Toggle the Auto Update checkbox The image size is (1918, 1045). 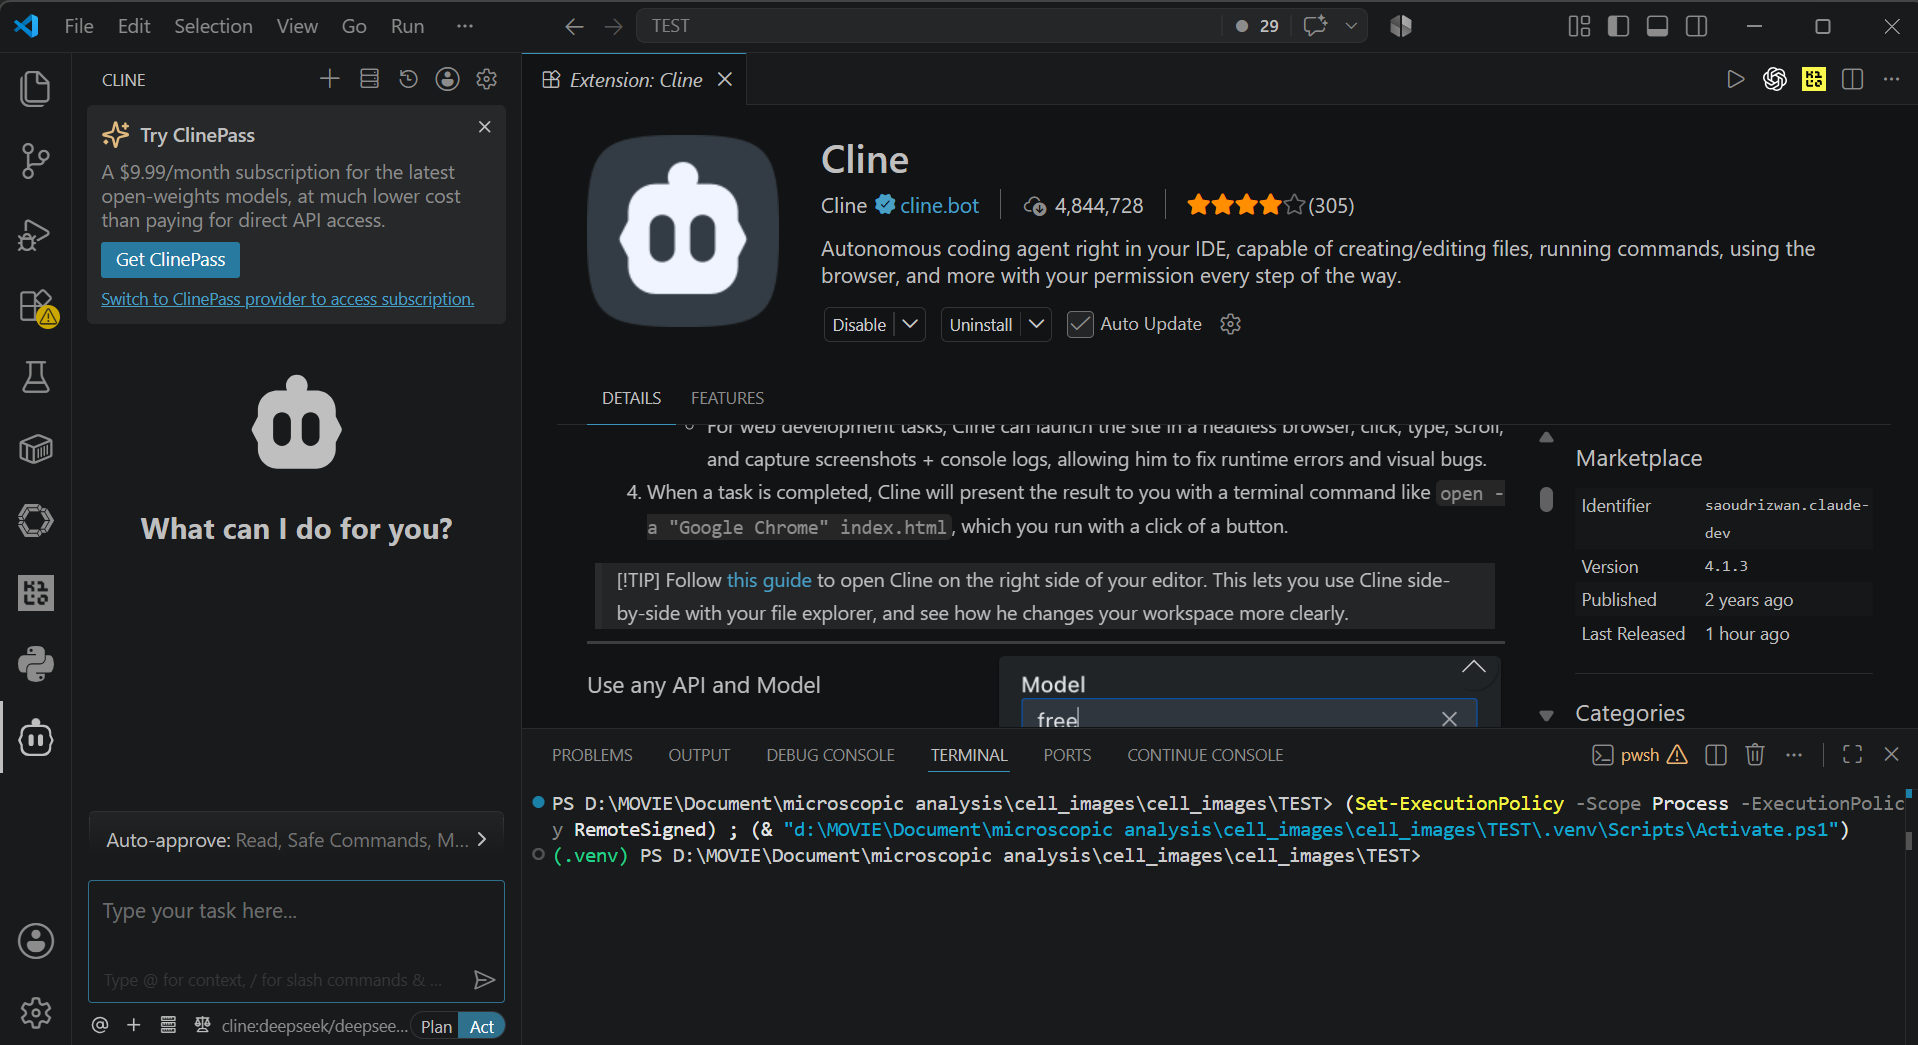(x=1080, y=324)
